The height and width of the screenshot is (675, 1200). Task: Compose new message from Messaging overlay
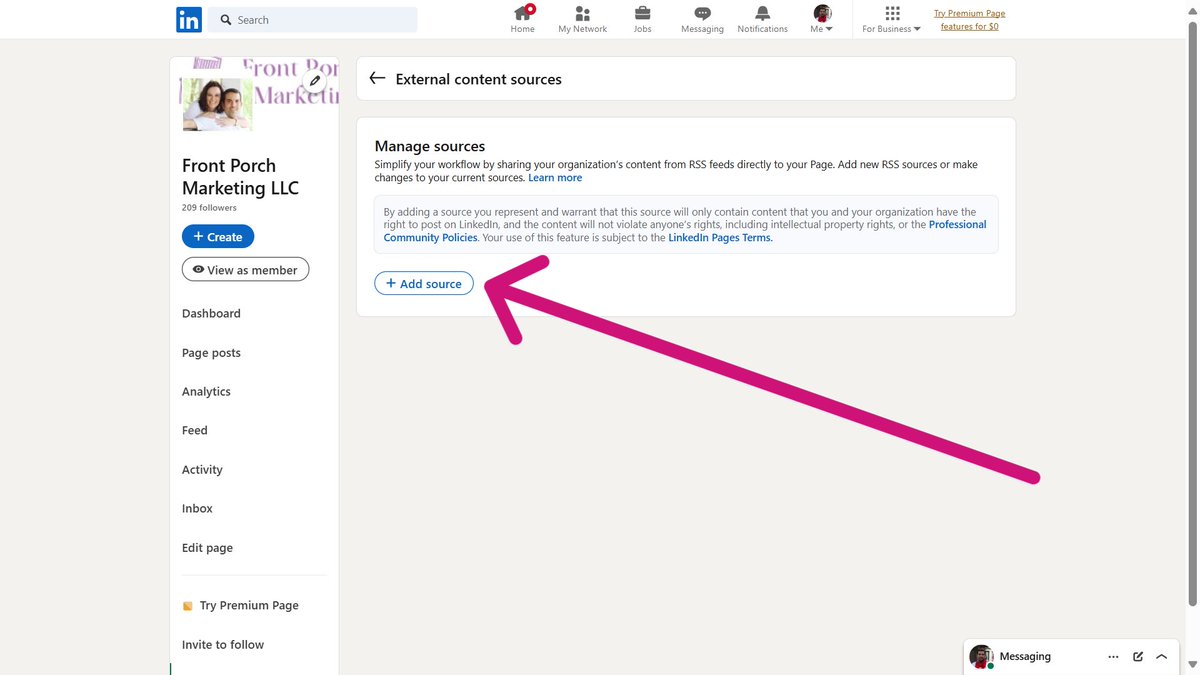pyautogui.click(x=1138, y=657)
